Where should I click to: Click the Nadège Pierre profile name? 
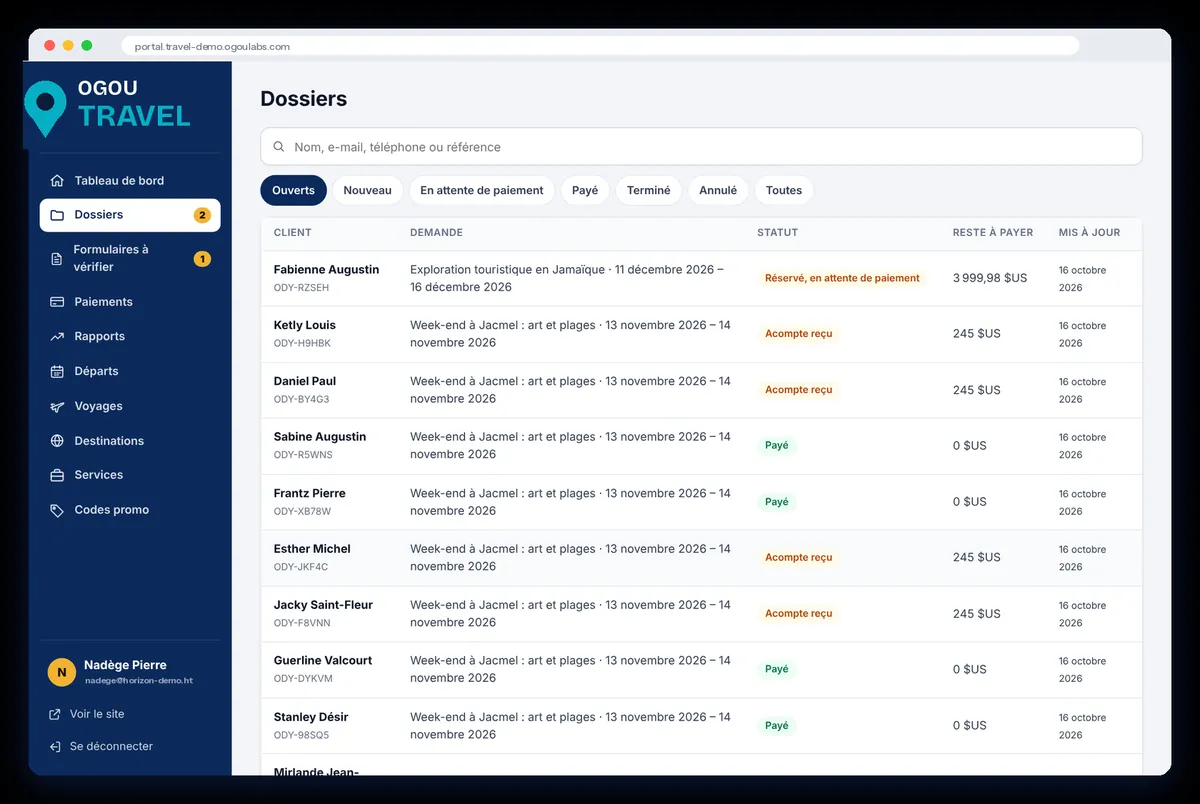(125, 665)
